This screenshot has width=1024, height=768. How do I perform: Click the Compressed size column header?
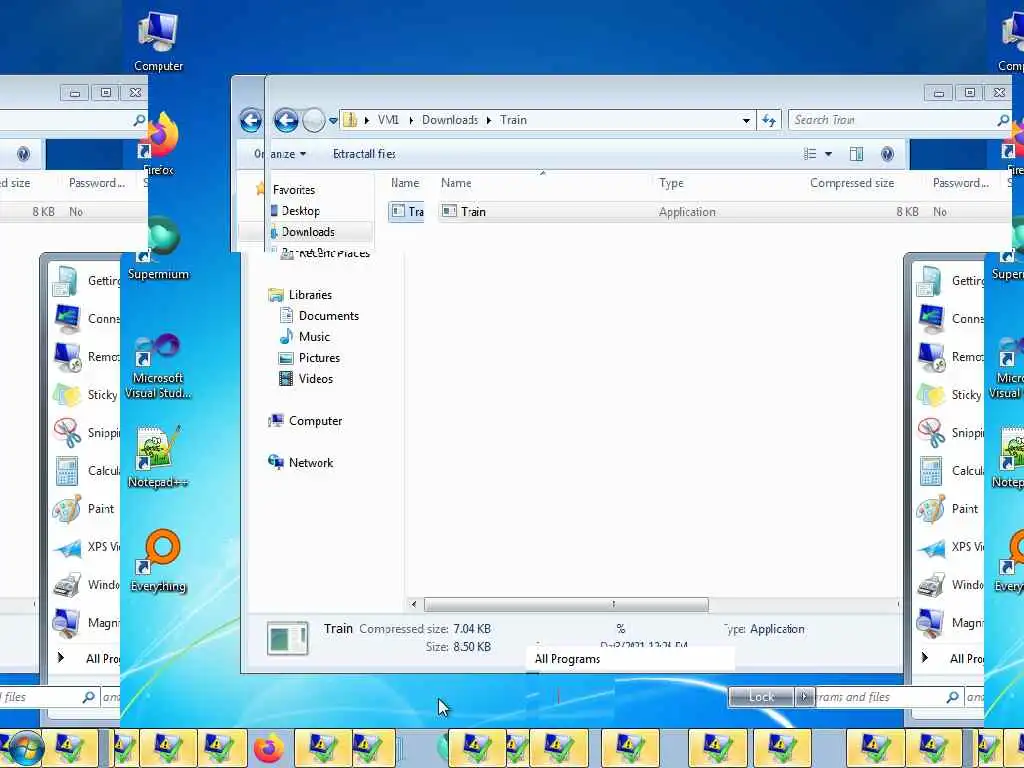pos(852,183)
